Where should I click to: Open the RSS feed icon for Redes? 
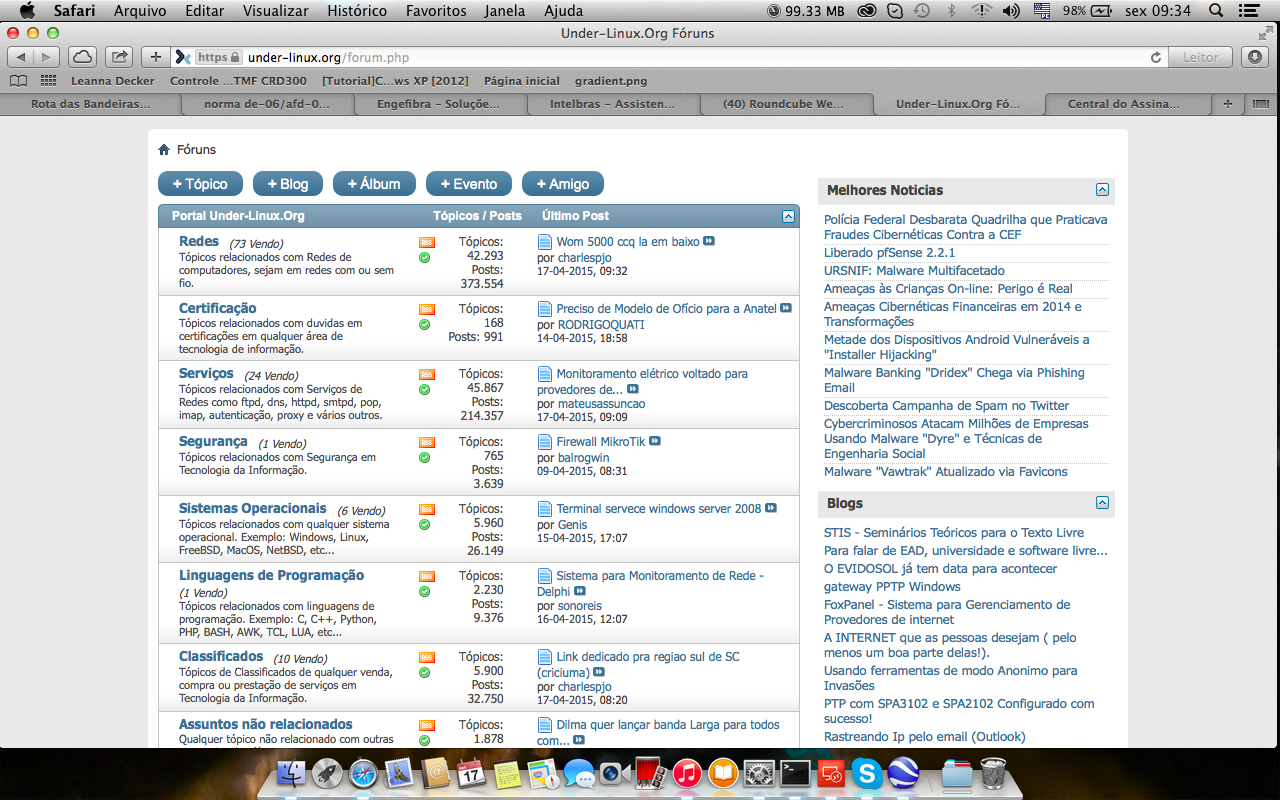(x=427, y=242)
